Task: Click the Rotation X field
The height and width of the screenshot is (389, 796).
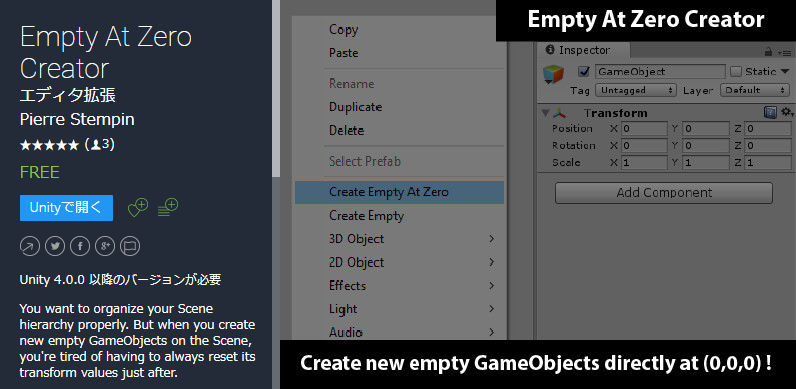Action: 644,146
